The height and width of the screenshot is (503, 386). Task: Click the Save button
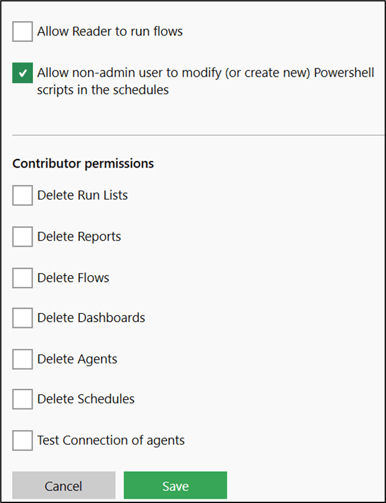tap(175, 485)
